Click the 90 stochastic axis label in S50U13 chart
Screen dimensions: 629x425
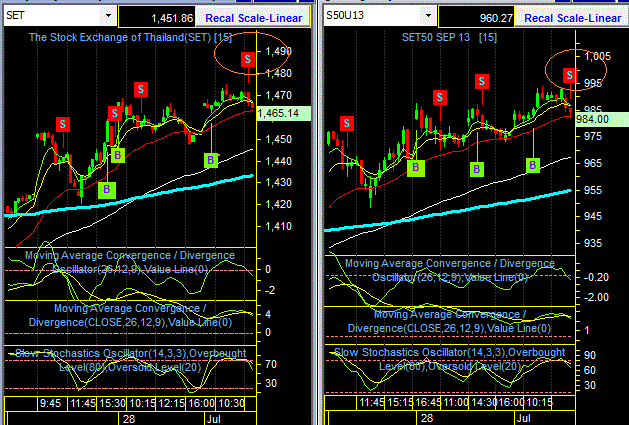point(590,355)
